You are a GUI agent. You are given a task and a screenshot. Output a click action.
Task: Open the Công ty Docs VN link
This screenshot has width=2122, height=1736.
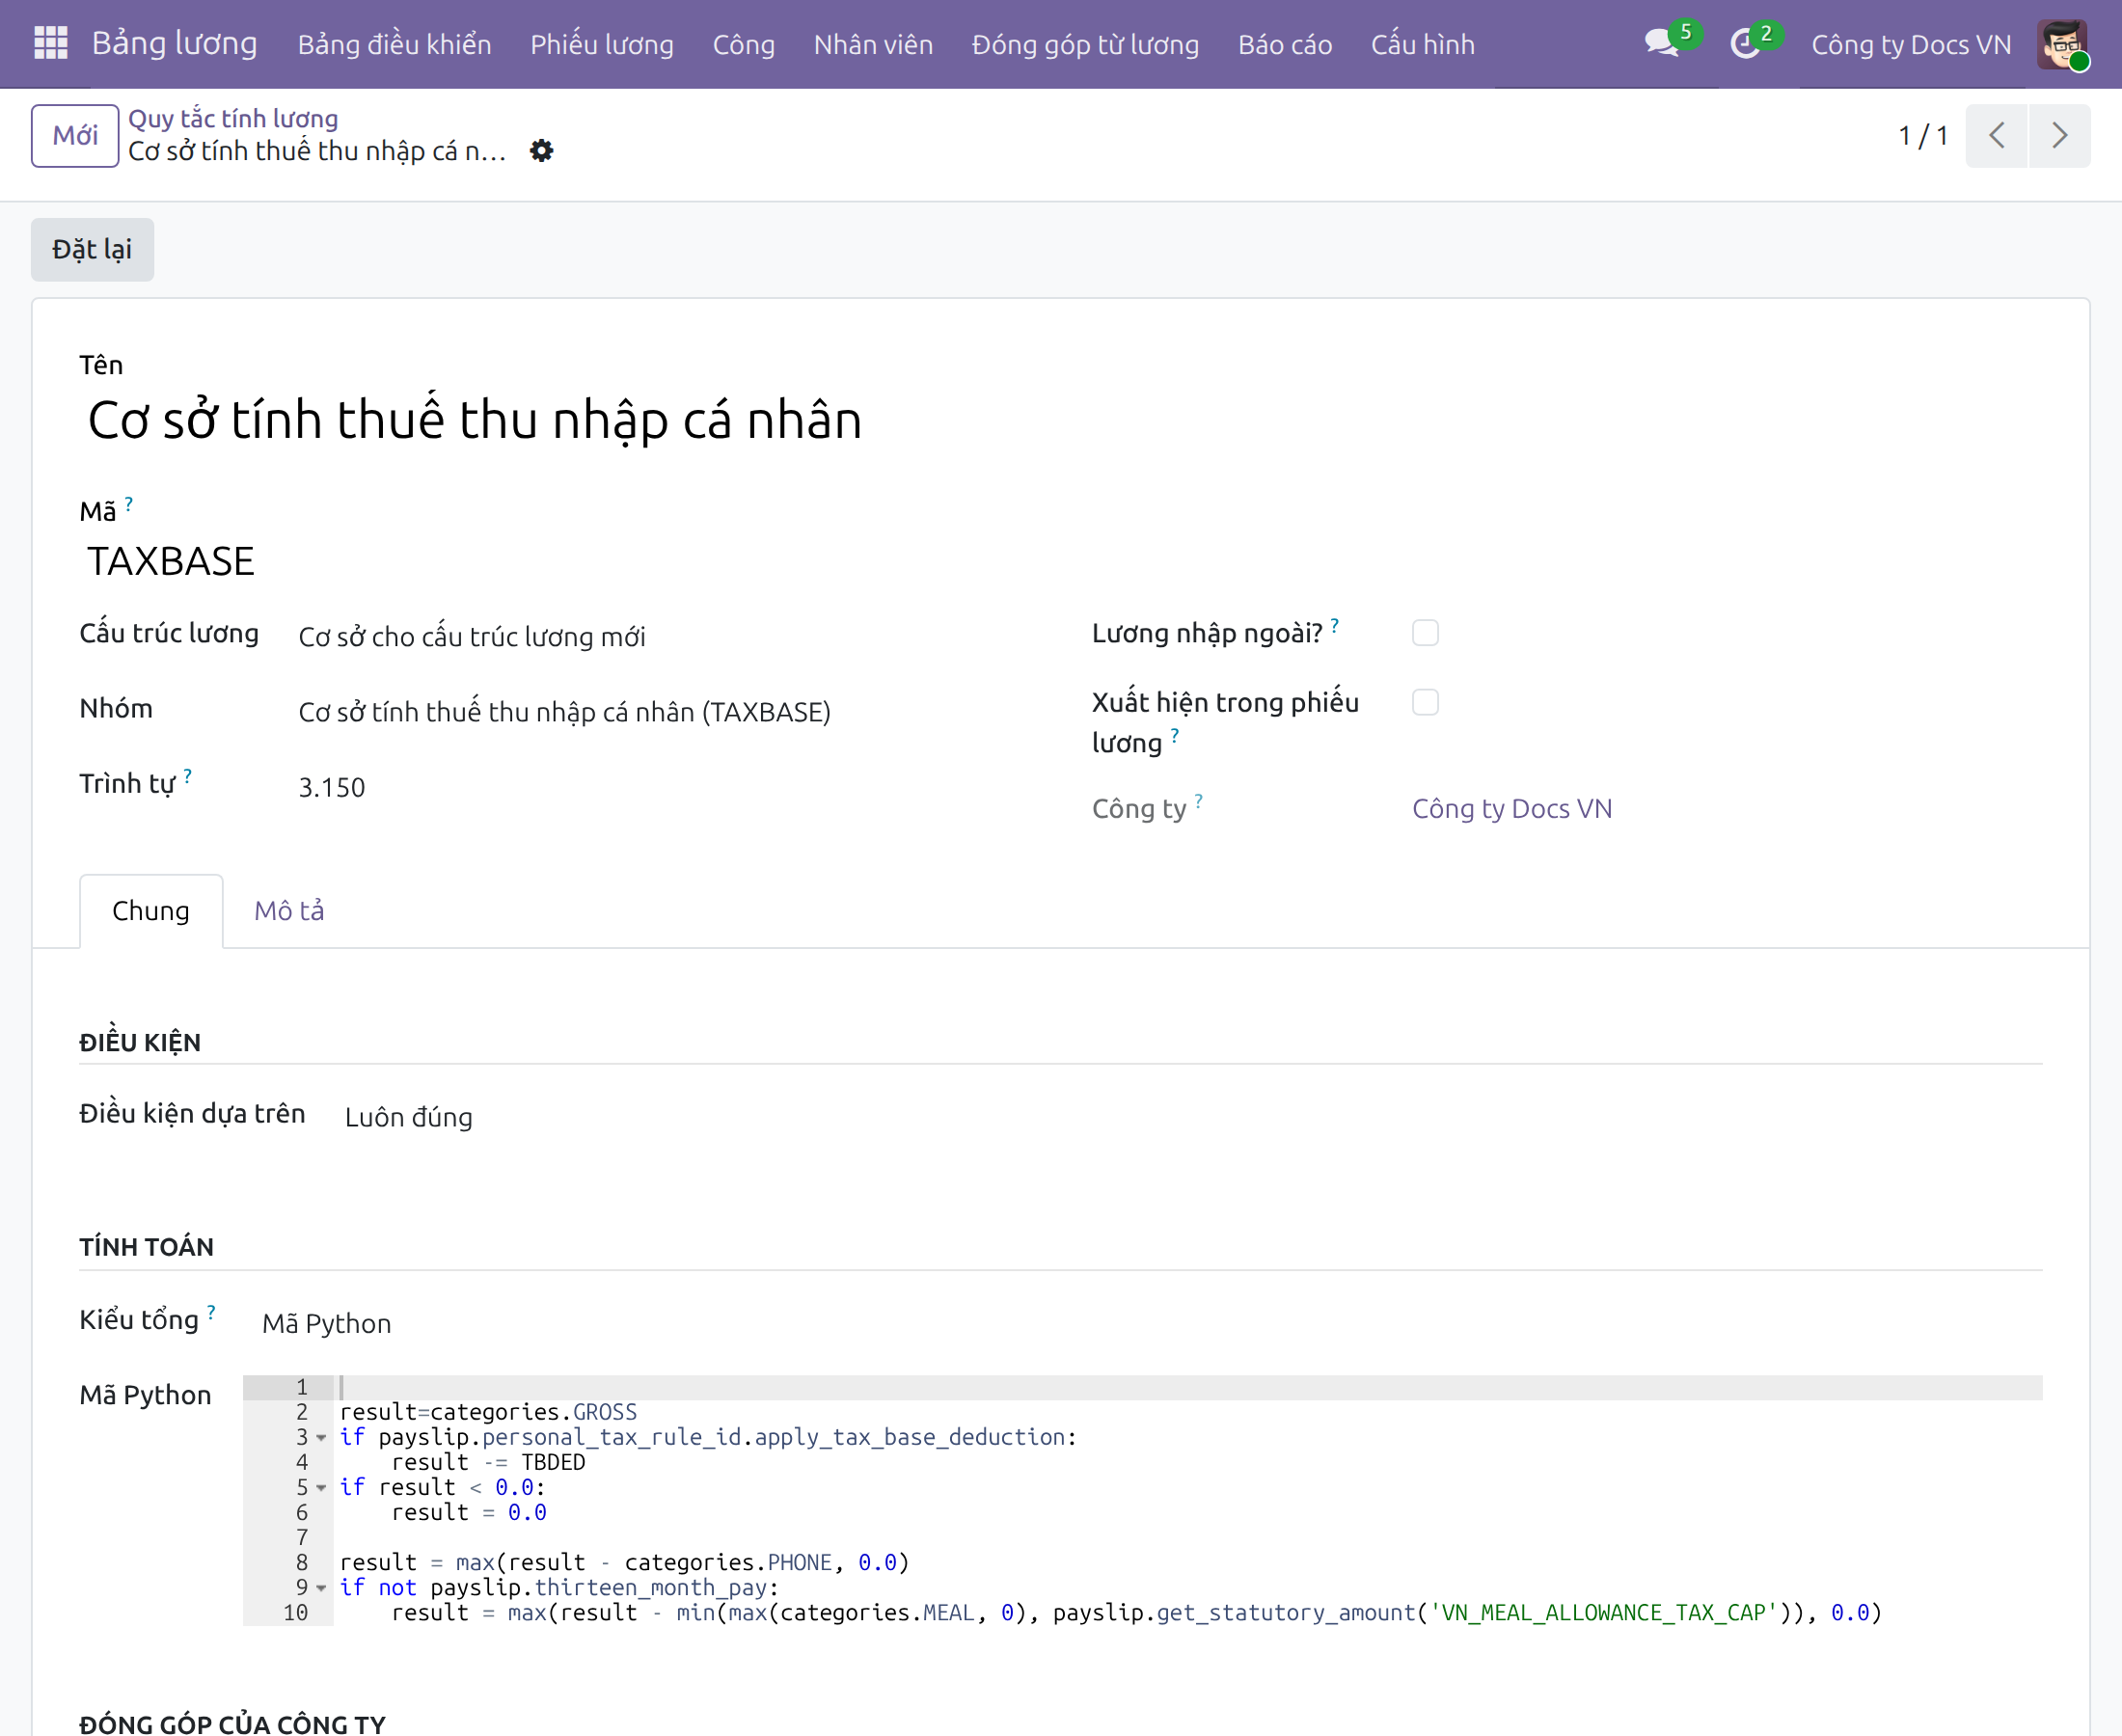(1511, 808)
